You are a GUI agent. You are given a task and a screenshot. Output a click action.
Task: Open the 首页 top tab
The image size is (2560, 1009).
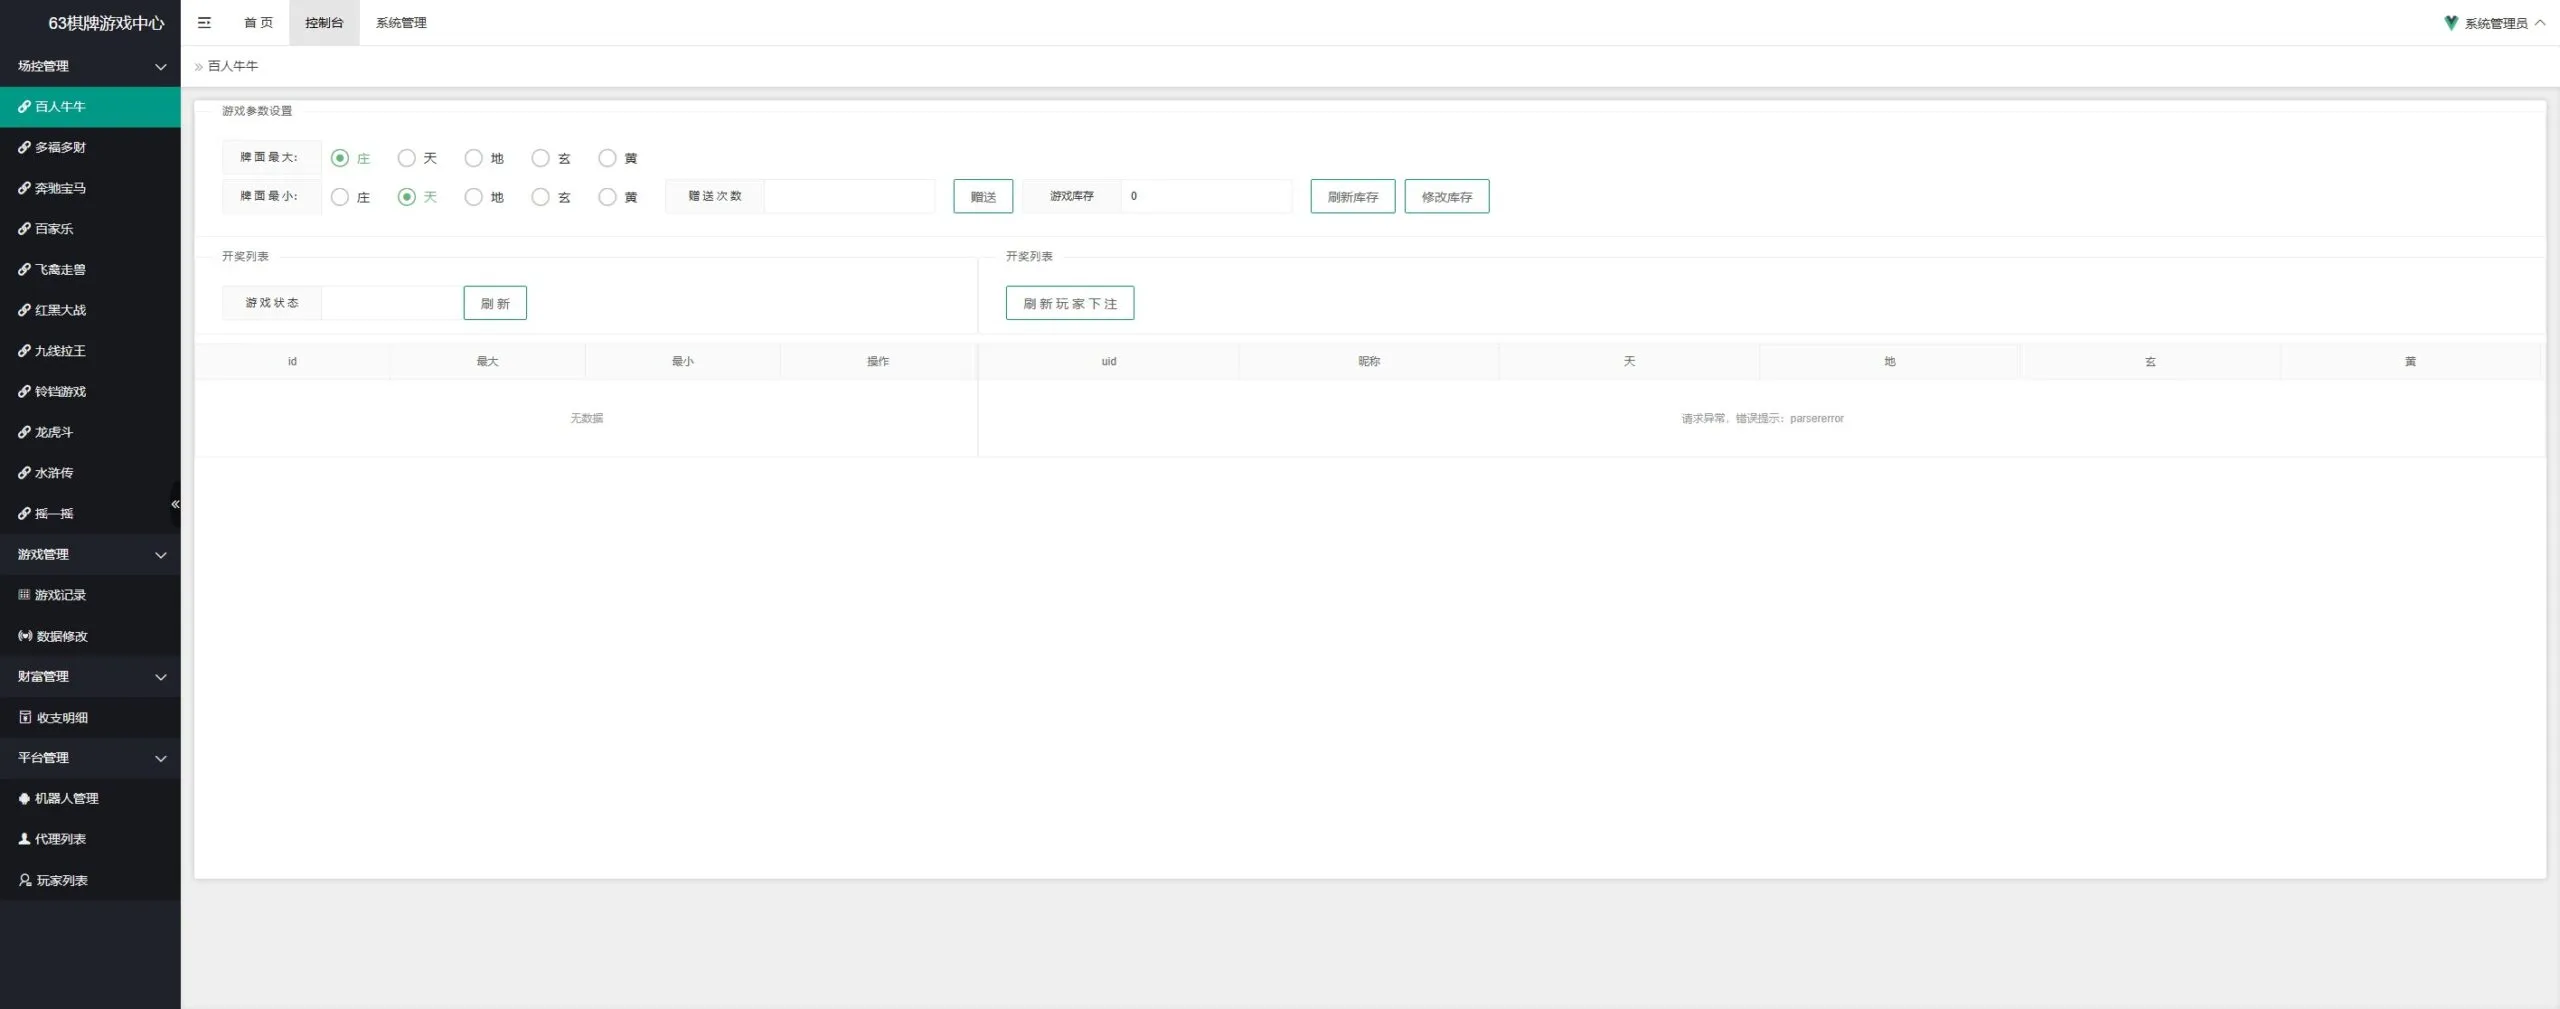click(258, 23)
